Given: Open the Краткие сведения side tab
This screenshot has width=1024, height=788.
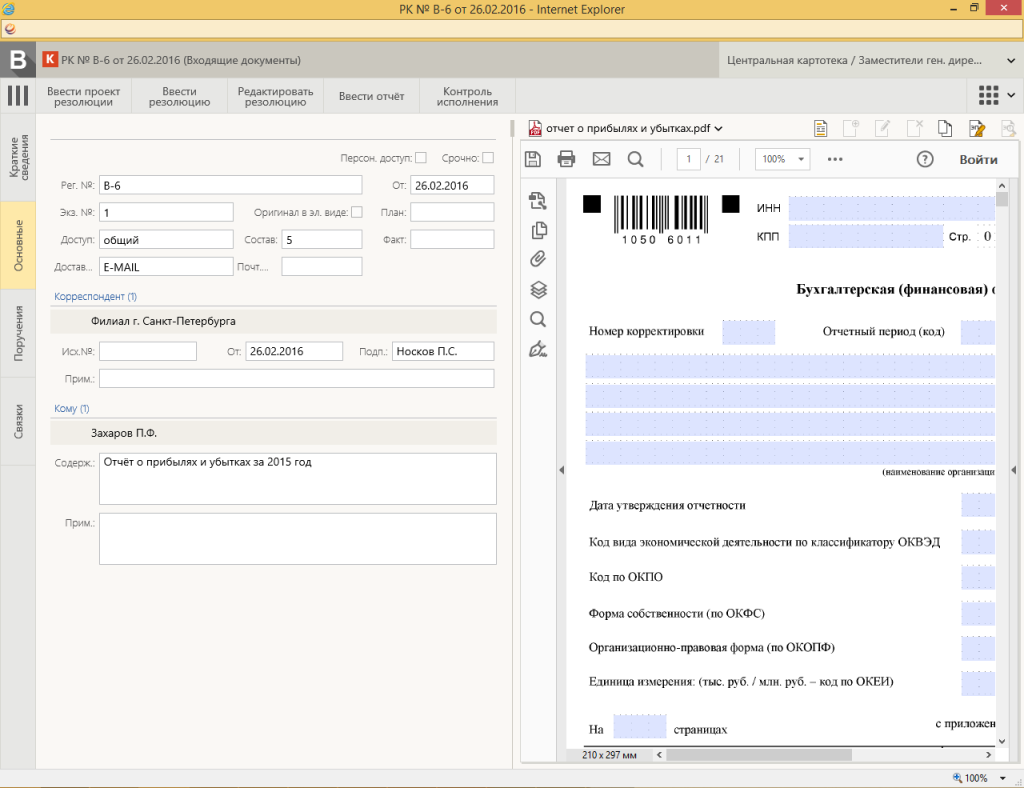Looking at the screenshot, I should click(x=18, y=157).
